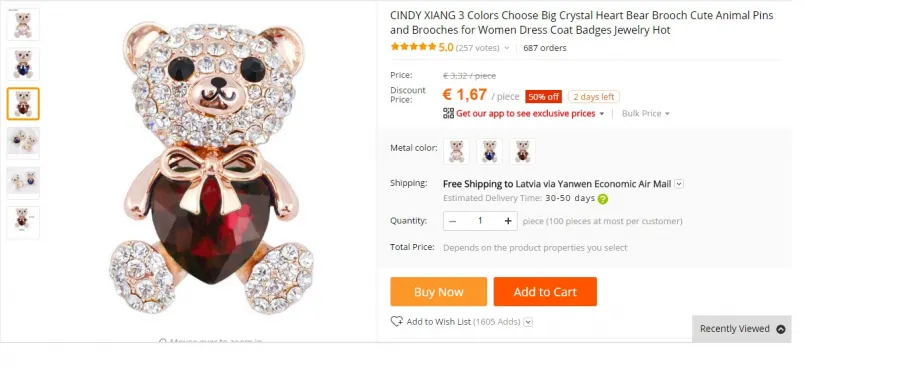Open the shipping method dropdown arrow
900x371 pixels.
coord(679,184)
